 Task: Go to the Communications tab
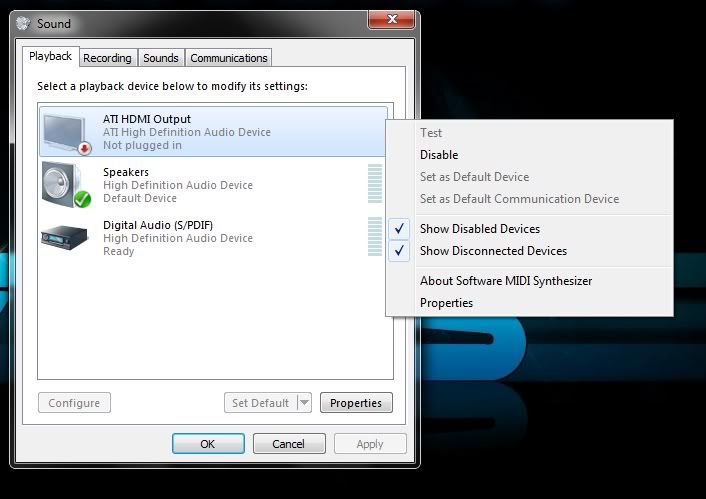click(x=229, y=58)
